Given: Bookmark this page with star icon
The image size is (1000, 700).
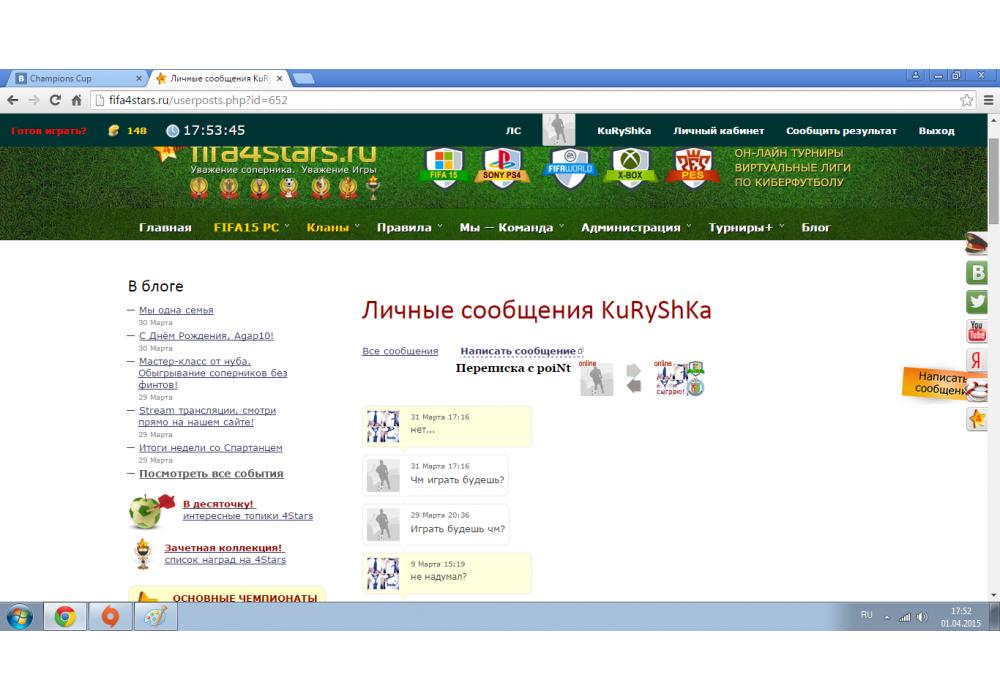Looking at the screenshot, I should point(967,100).
